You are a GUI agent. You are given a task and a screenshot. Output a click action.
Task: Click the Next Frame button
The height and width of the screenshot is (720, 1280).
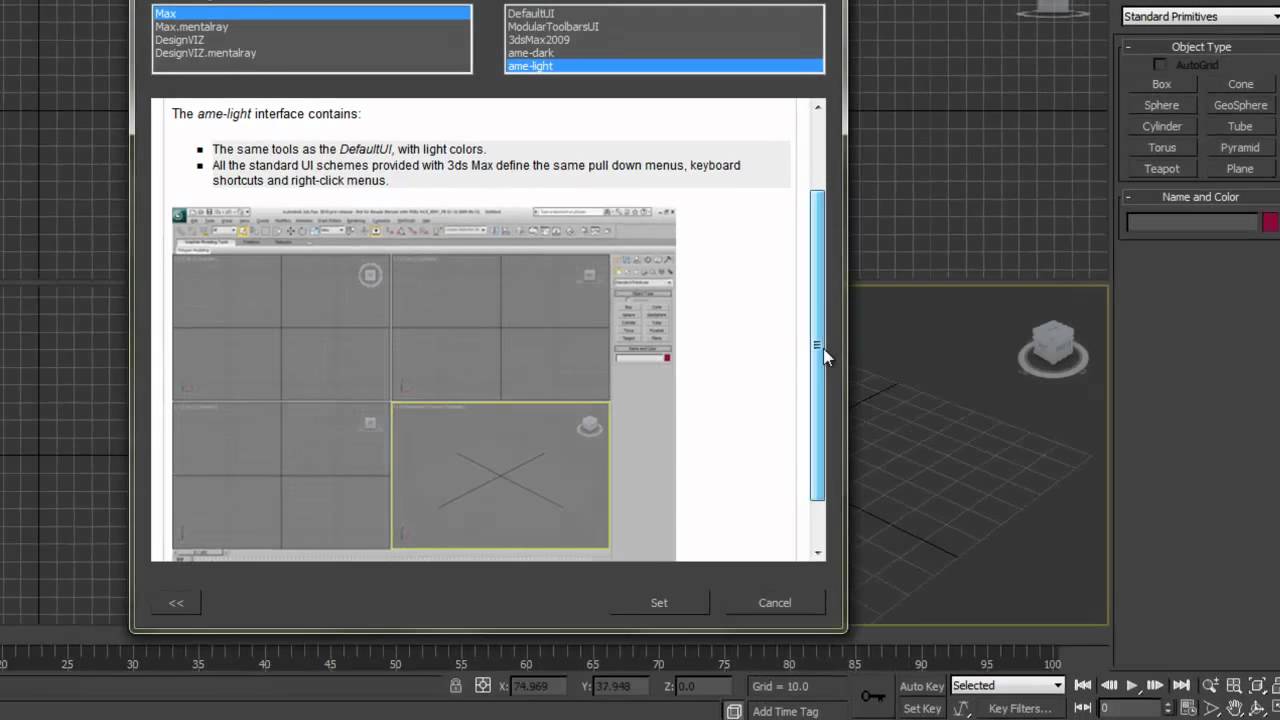click(1156, 685)
